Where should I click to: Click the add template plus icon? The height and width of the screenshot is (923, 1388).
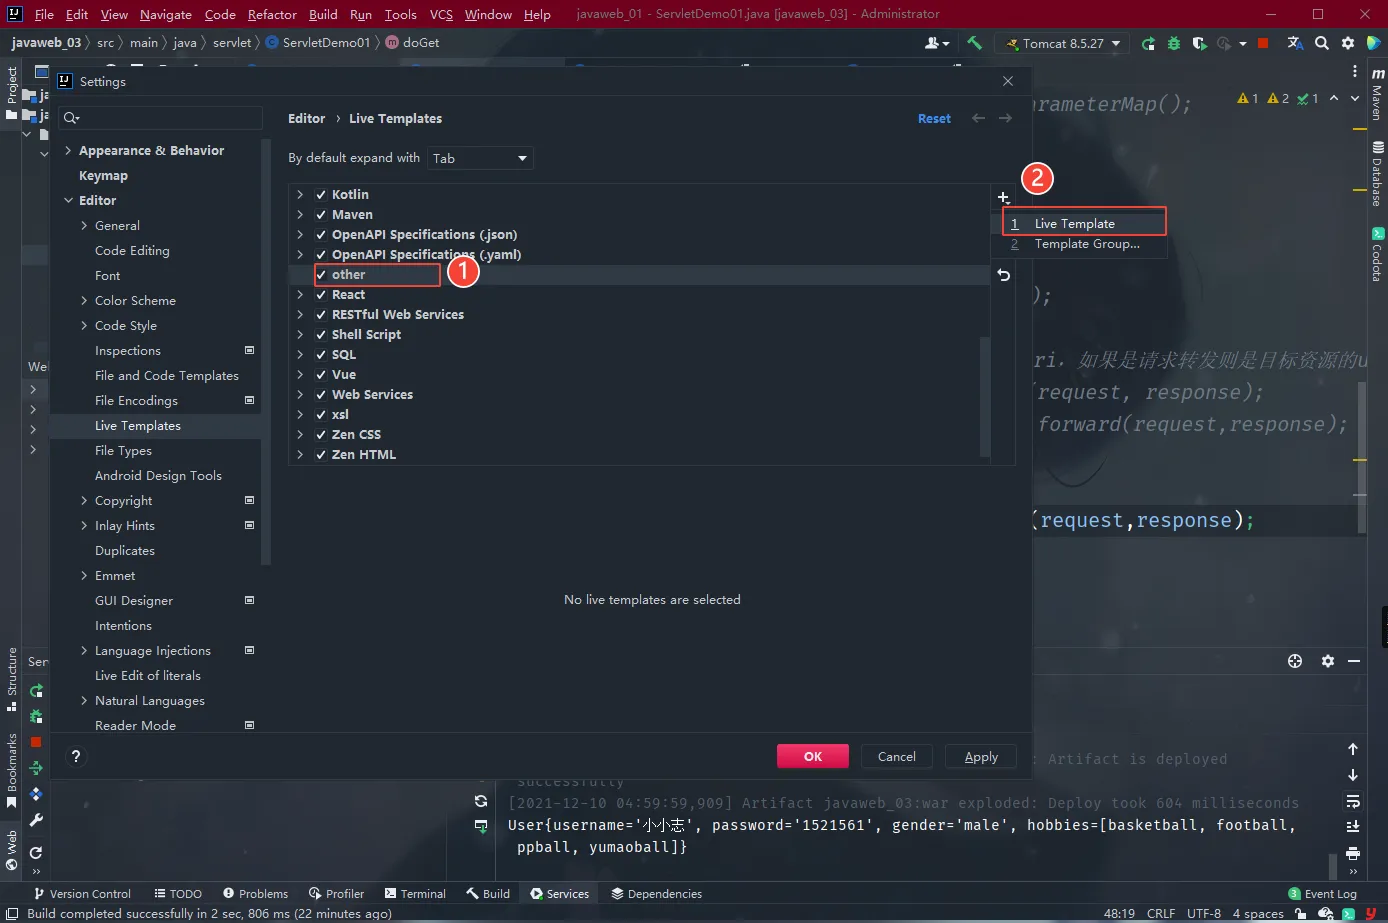[x=1003, y=197]
